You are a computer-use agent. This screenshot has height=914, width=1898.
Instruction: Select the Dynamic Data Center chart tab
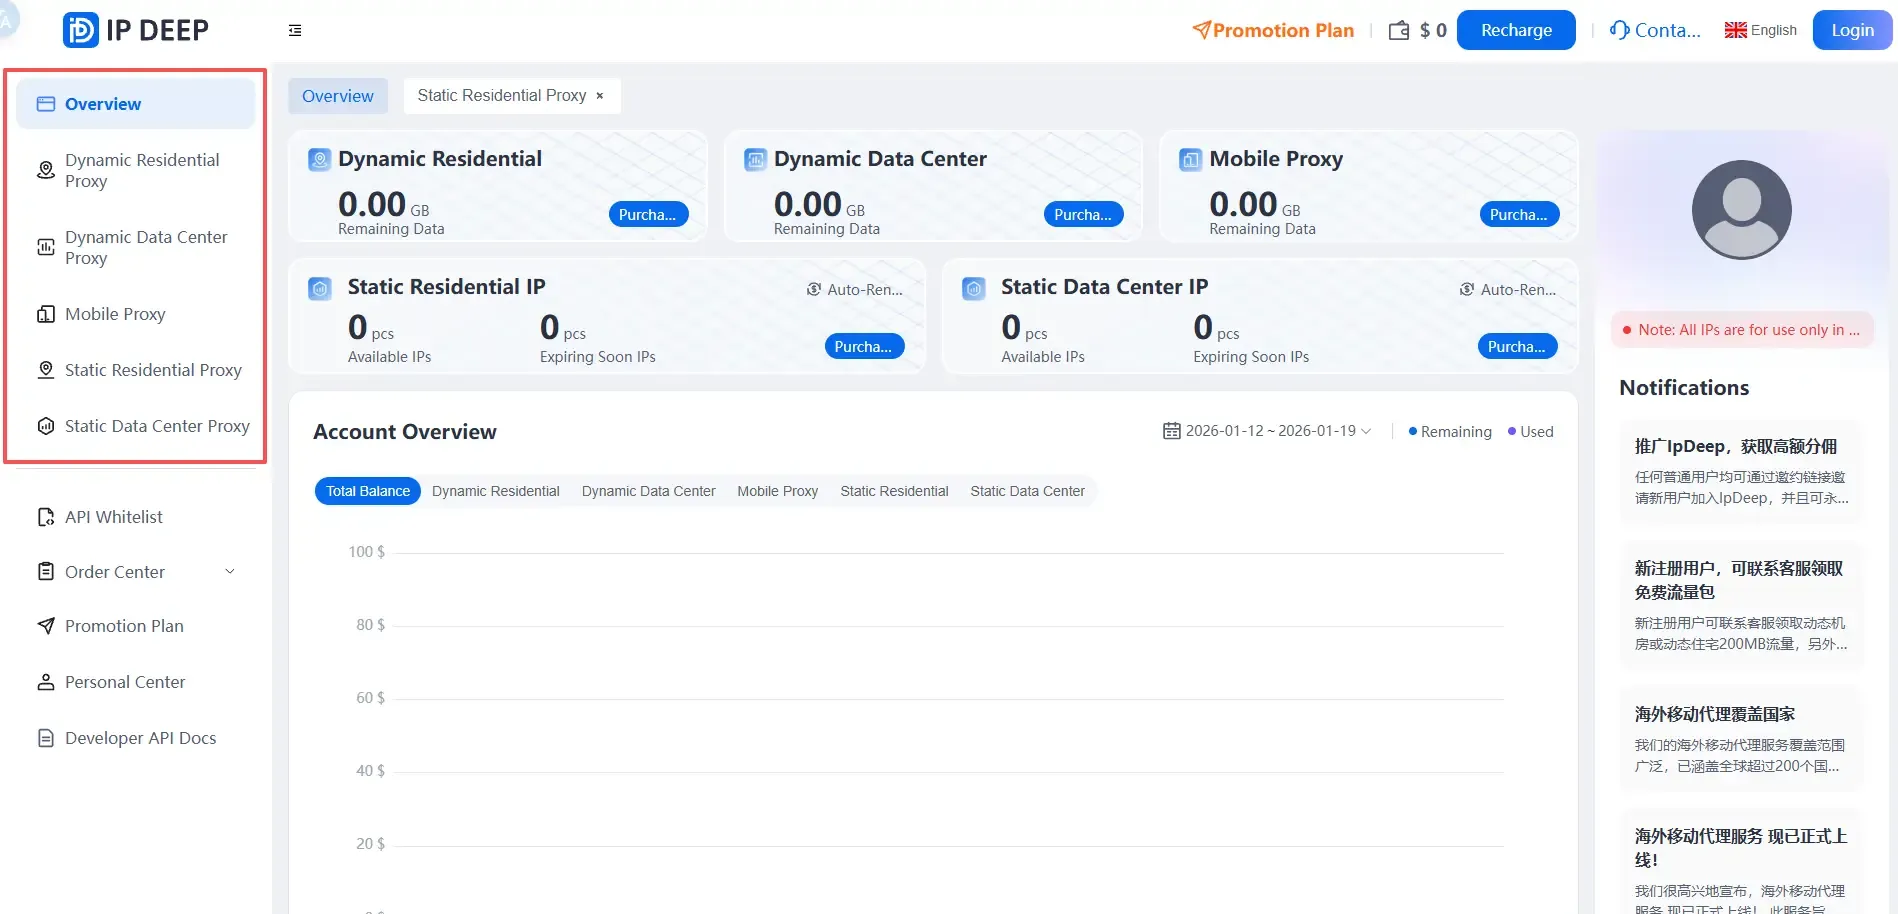(648, 491)
